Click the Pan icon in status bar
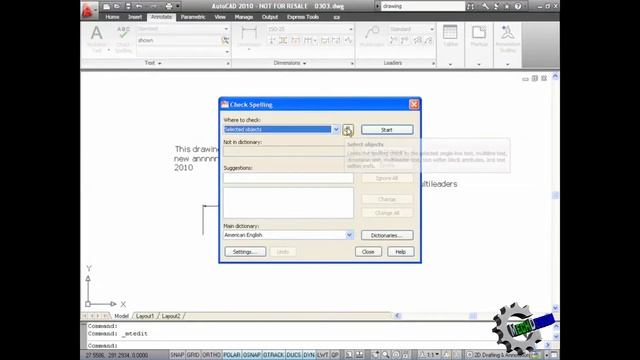640x360 pixels. [x=376, y=355]
